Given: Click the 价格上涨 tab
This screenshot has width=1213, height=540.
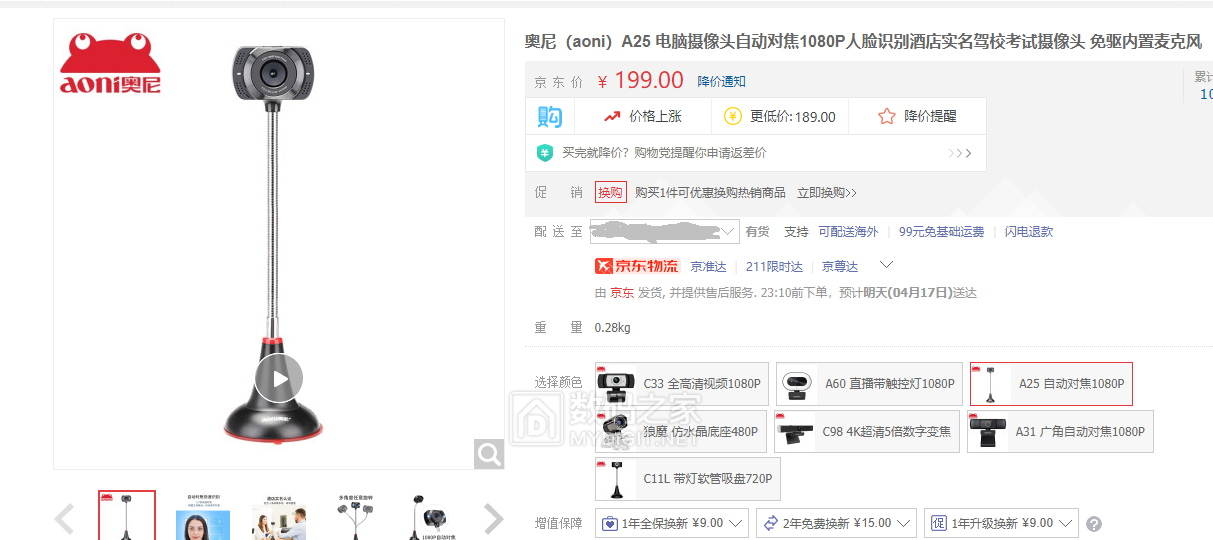Looking at the screenshot, I should [x=642, y=116].
